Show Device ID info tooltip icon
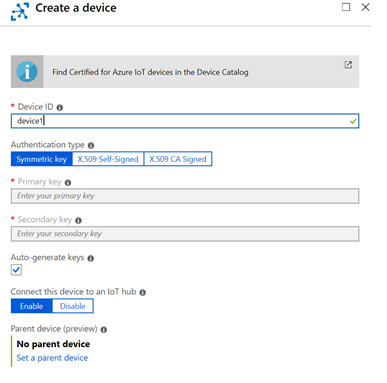The height and width of the screenshot is (383, 387). 60,108
